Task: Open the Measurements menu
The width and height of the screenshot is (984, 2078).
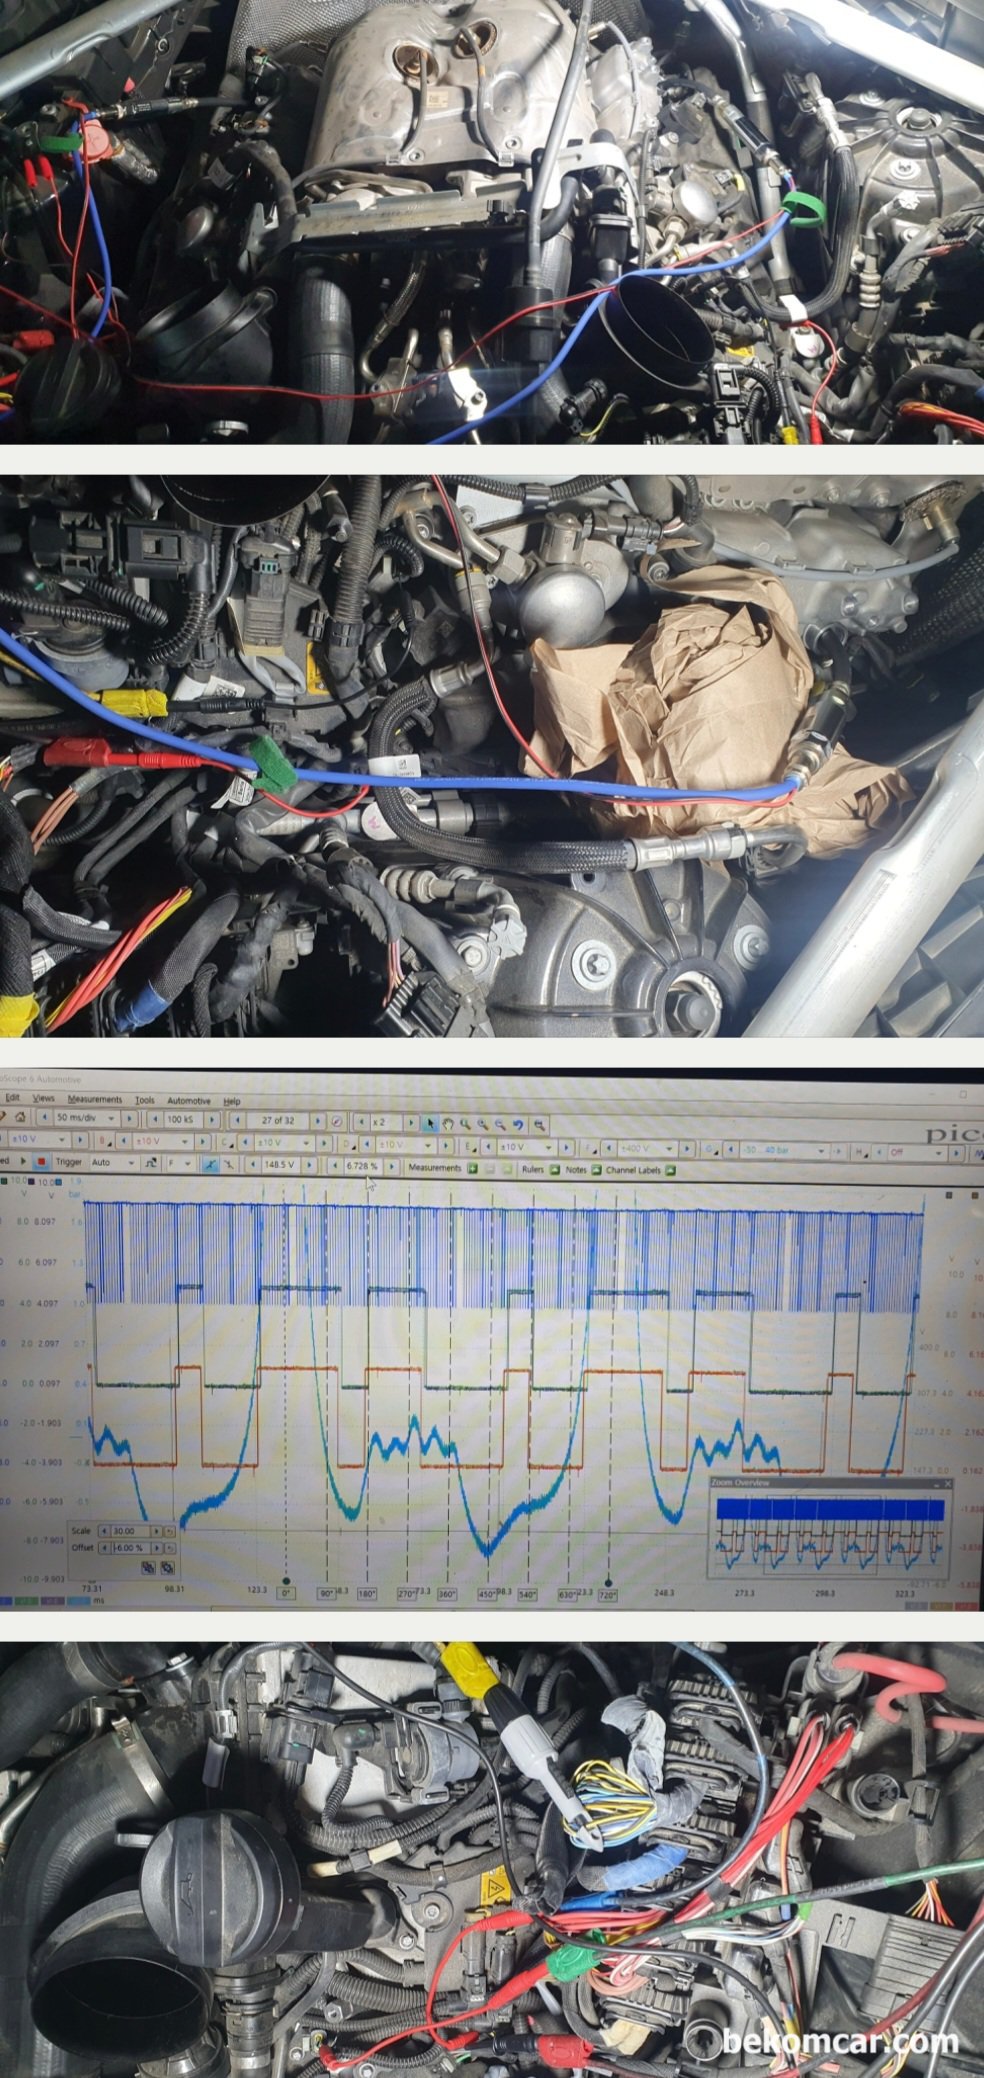Action: coord(95,1100)
